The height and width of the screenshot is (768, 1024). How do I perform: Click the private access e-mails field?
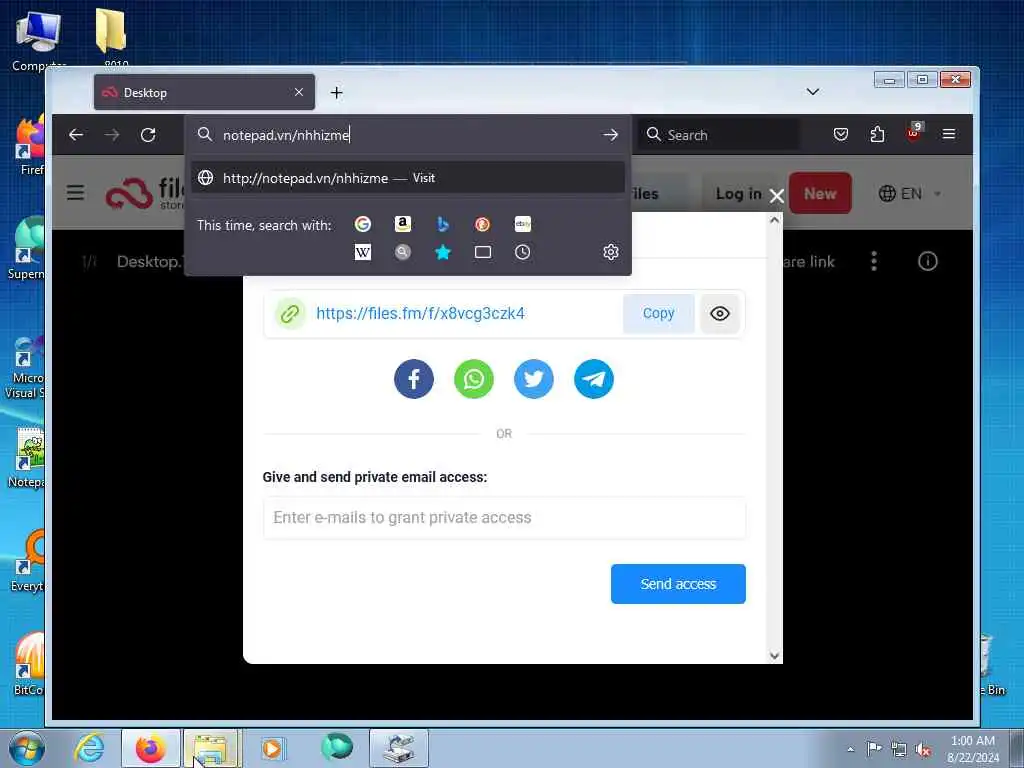(x=504, y=518)
